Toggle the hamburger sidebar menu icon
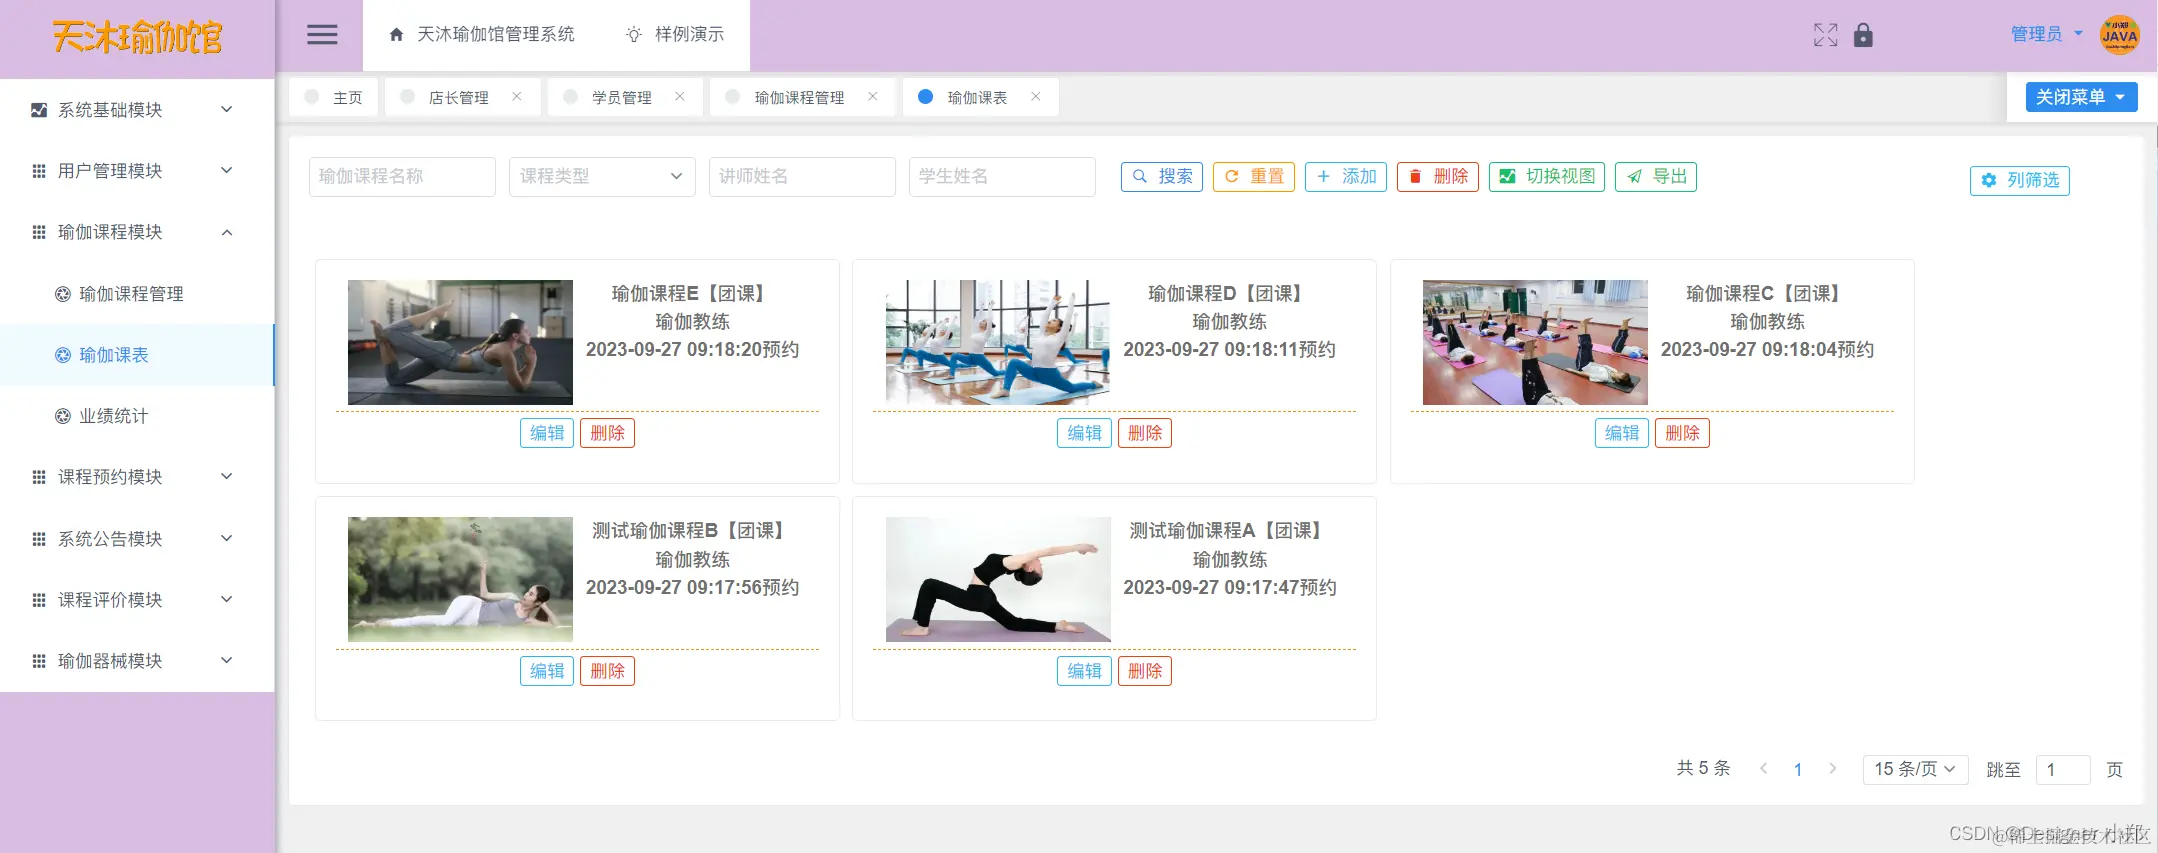Image resolution: width=2158 pixels, height=853 pixels. click(322, 35)
